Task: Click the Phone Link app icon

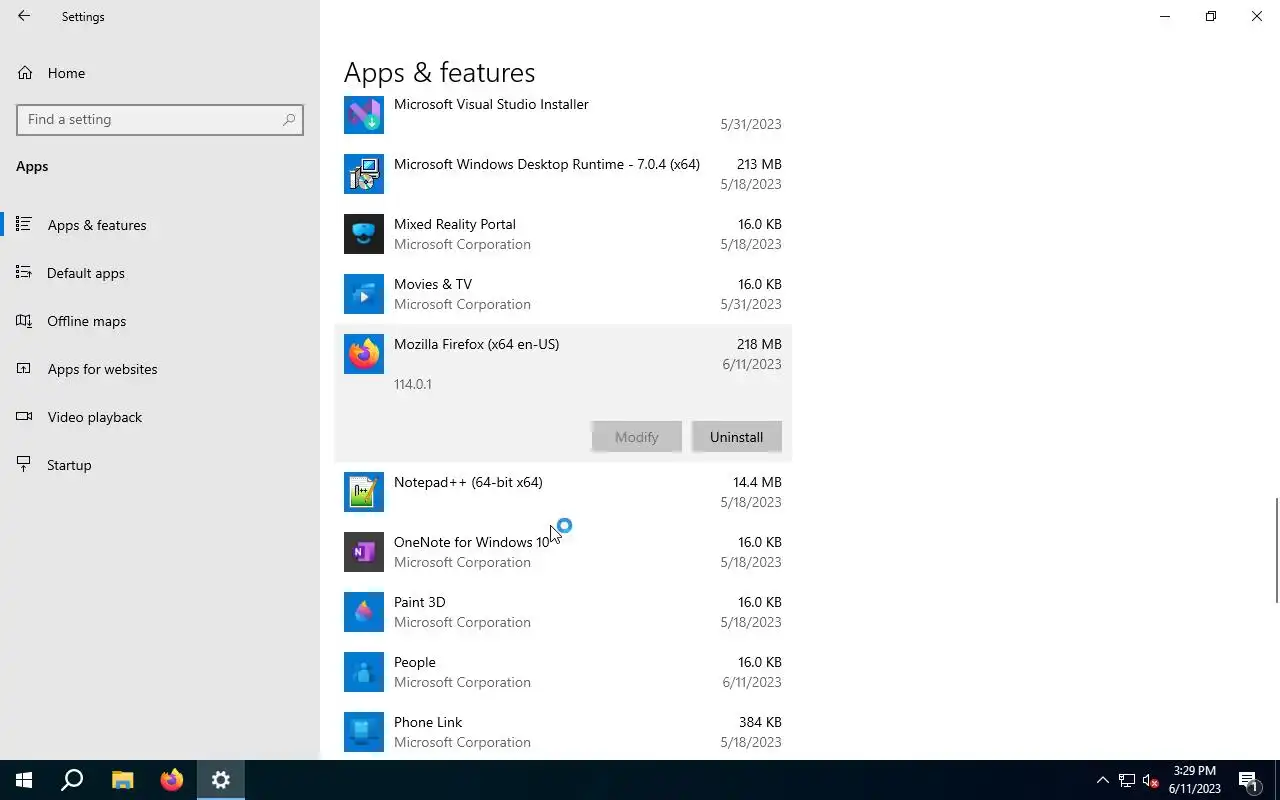Action: [364, 732]
